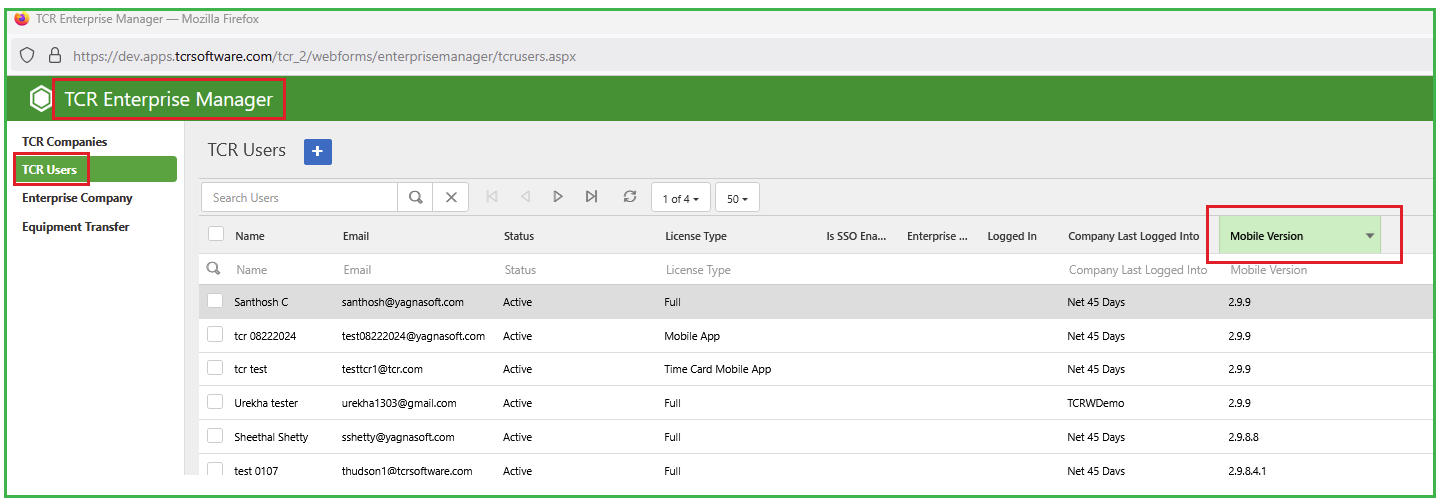Image resolution: width=1438 pixels, height=500 pixels.
Task: Click the Enterprise column header
Action: click(x=937, y=236)
